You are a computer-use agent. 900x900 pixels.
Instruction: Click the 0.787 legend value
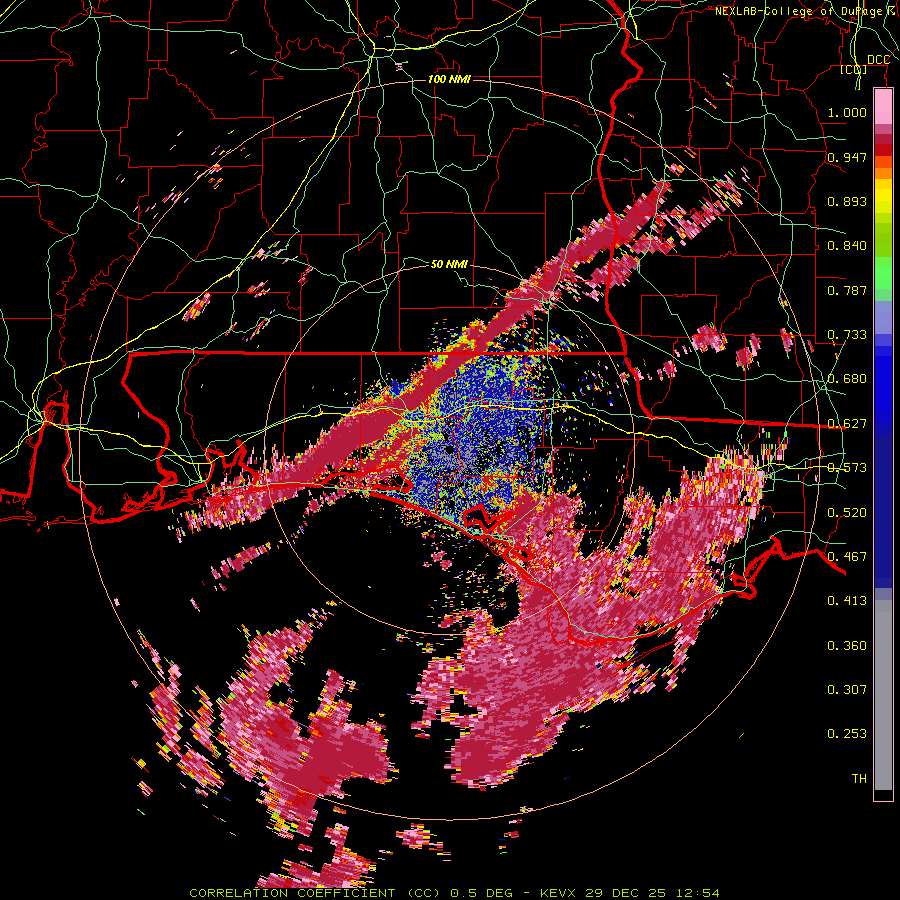(847, 290)
